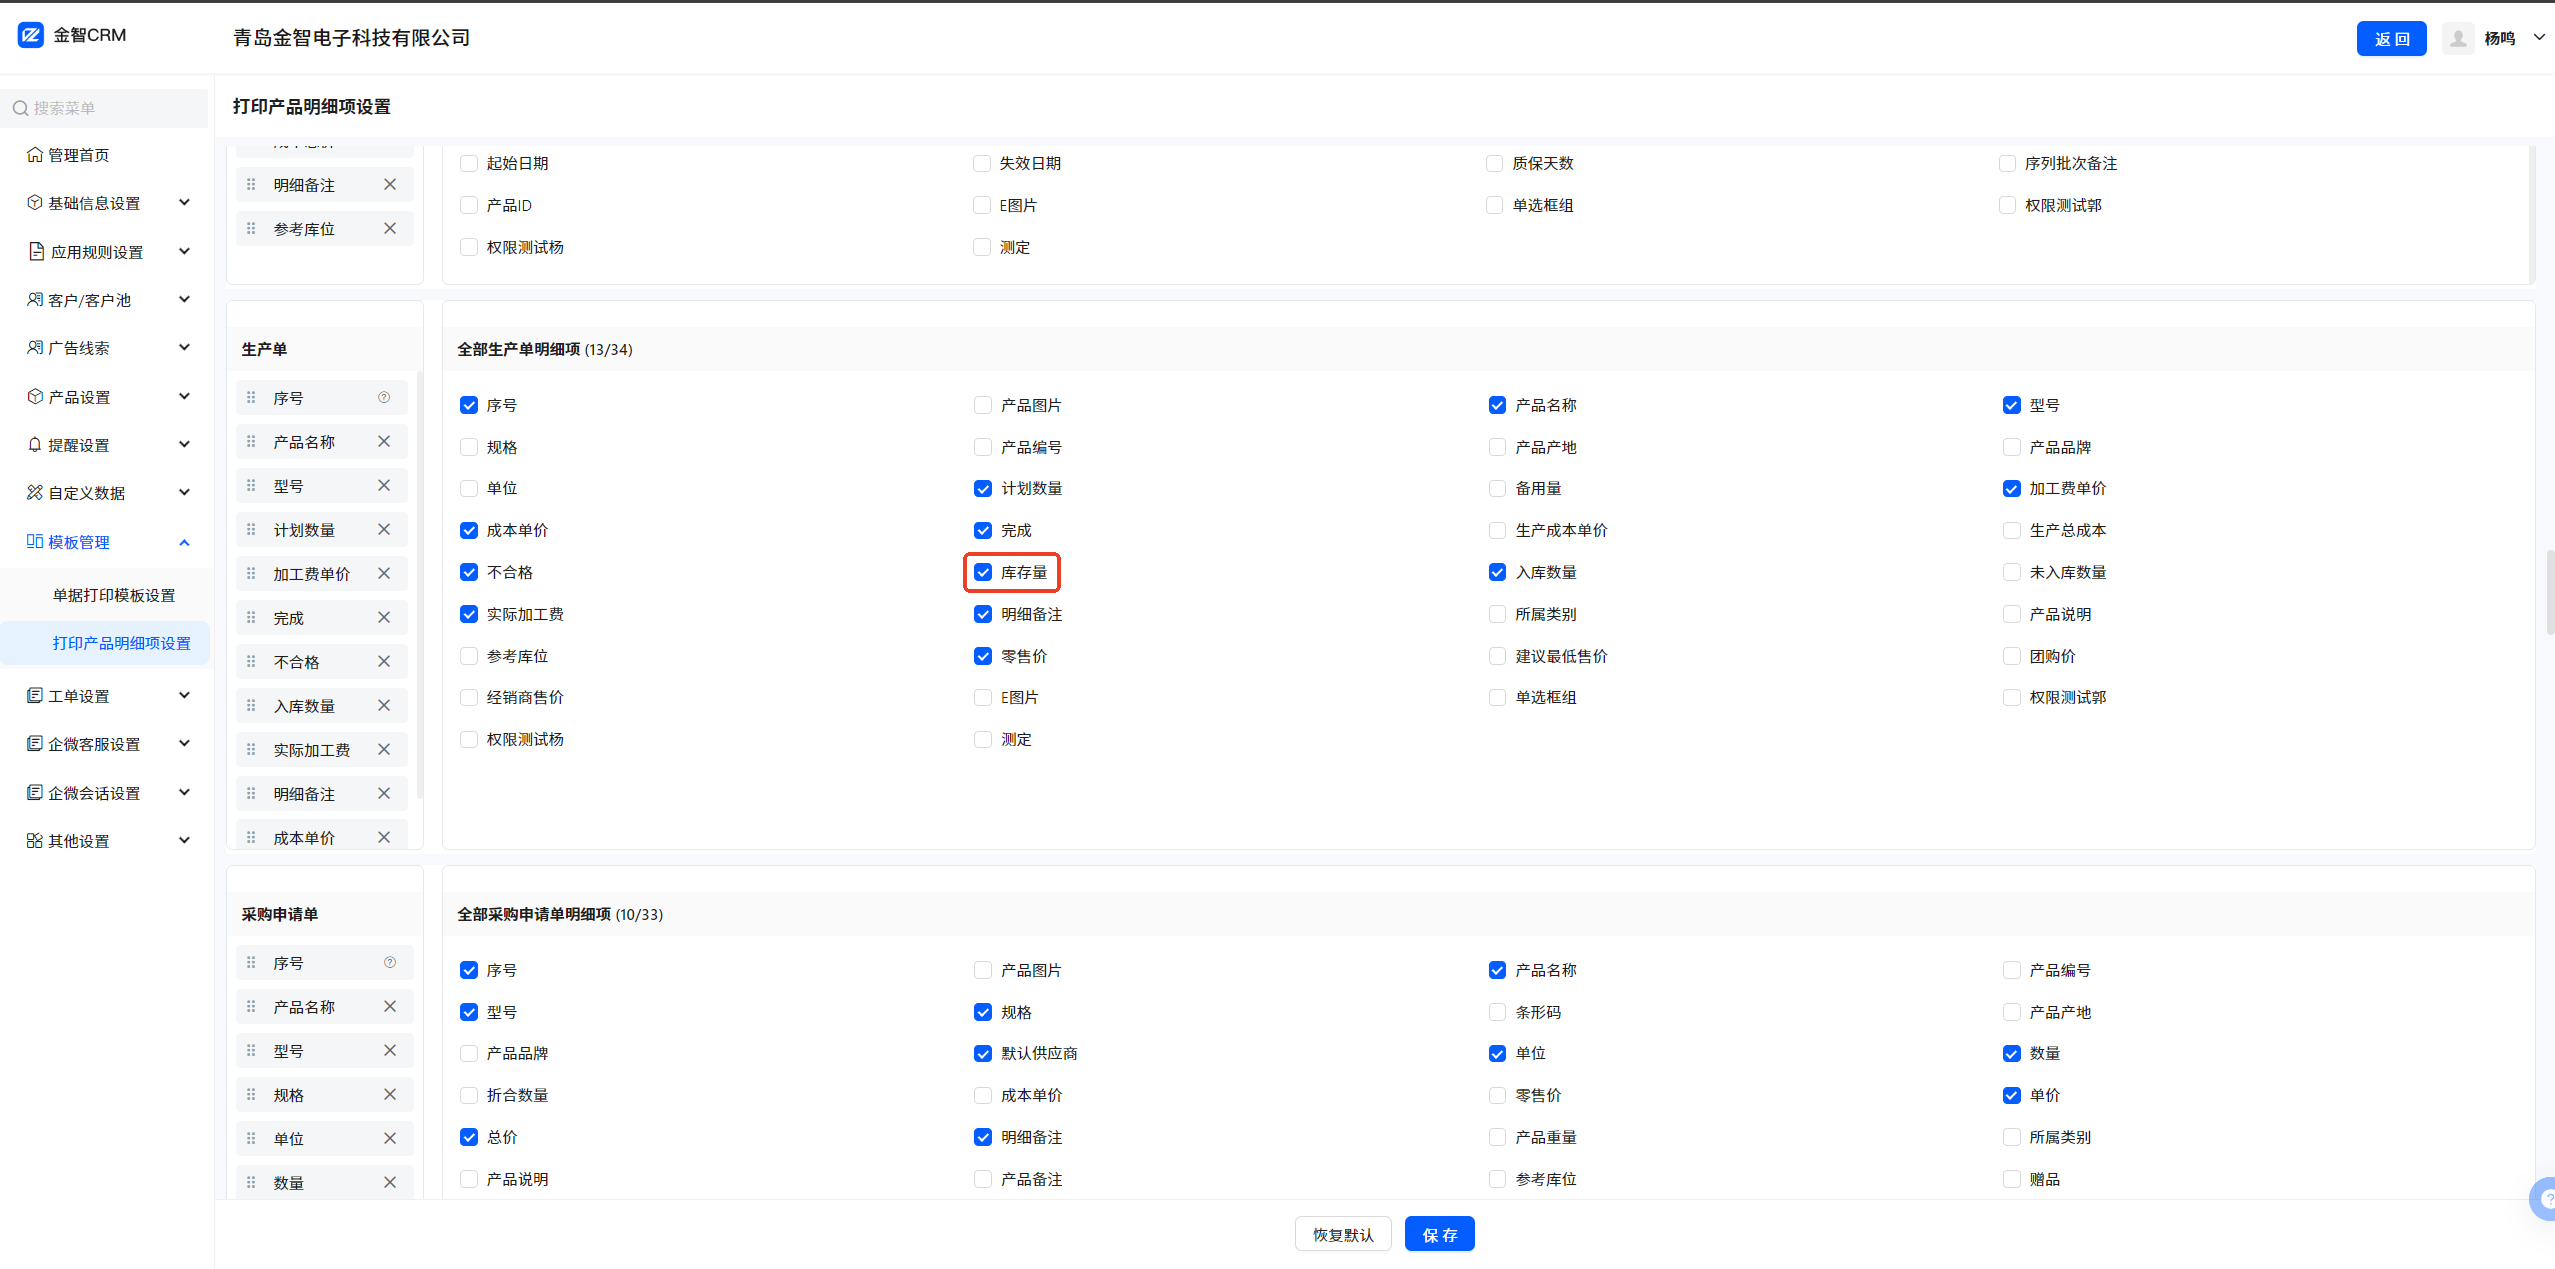The width and height of the screenshot is (2555, 1269).
Task: Check 条形码 in 采购申请单明细项
Action: tap(1497, 1012)
